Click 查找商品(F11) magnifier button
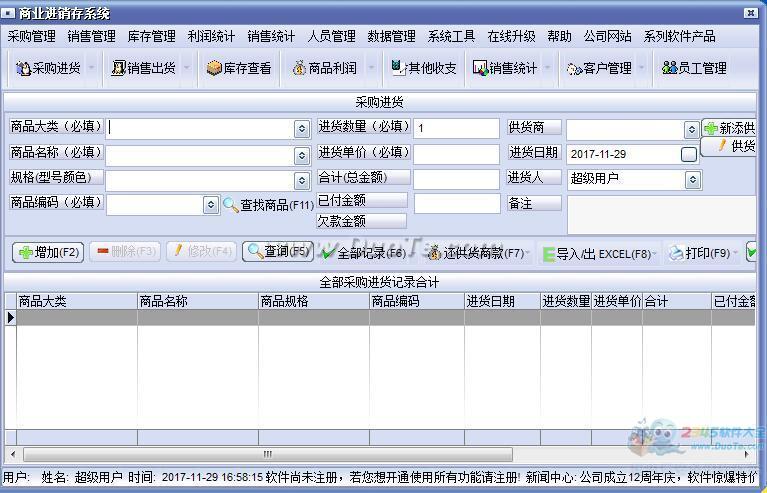 tap(268, 205)
